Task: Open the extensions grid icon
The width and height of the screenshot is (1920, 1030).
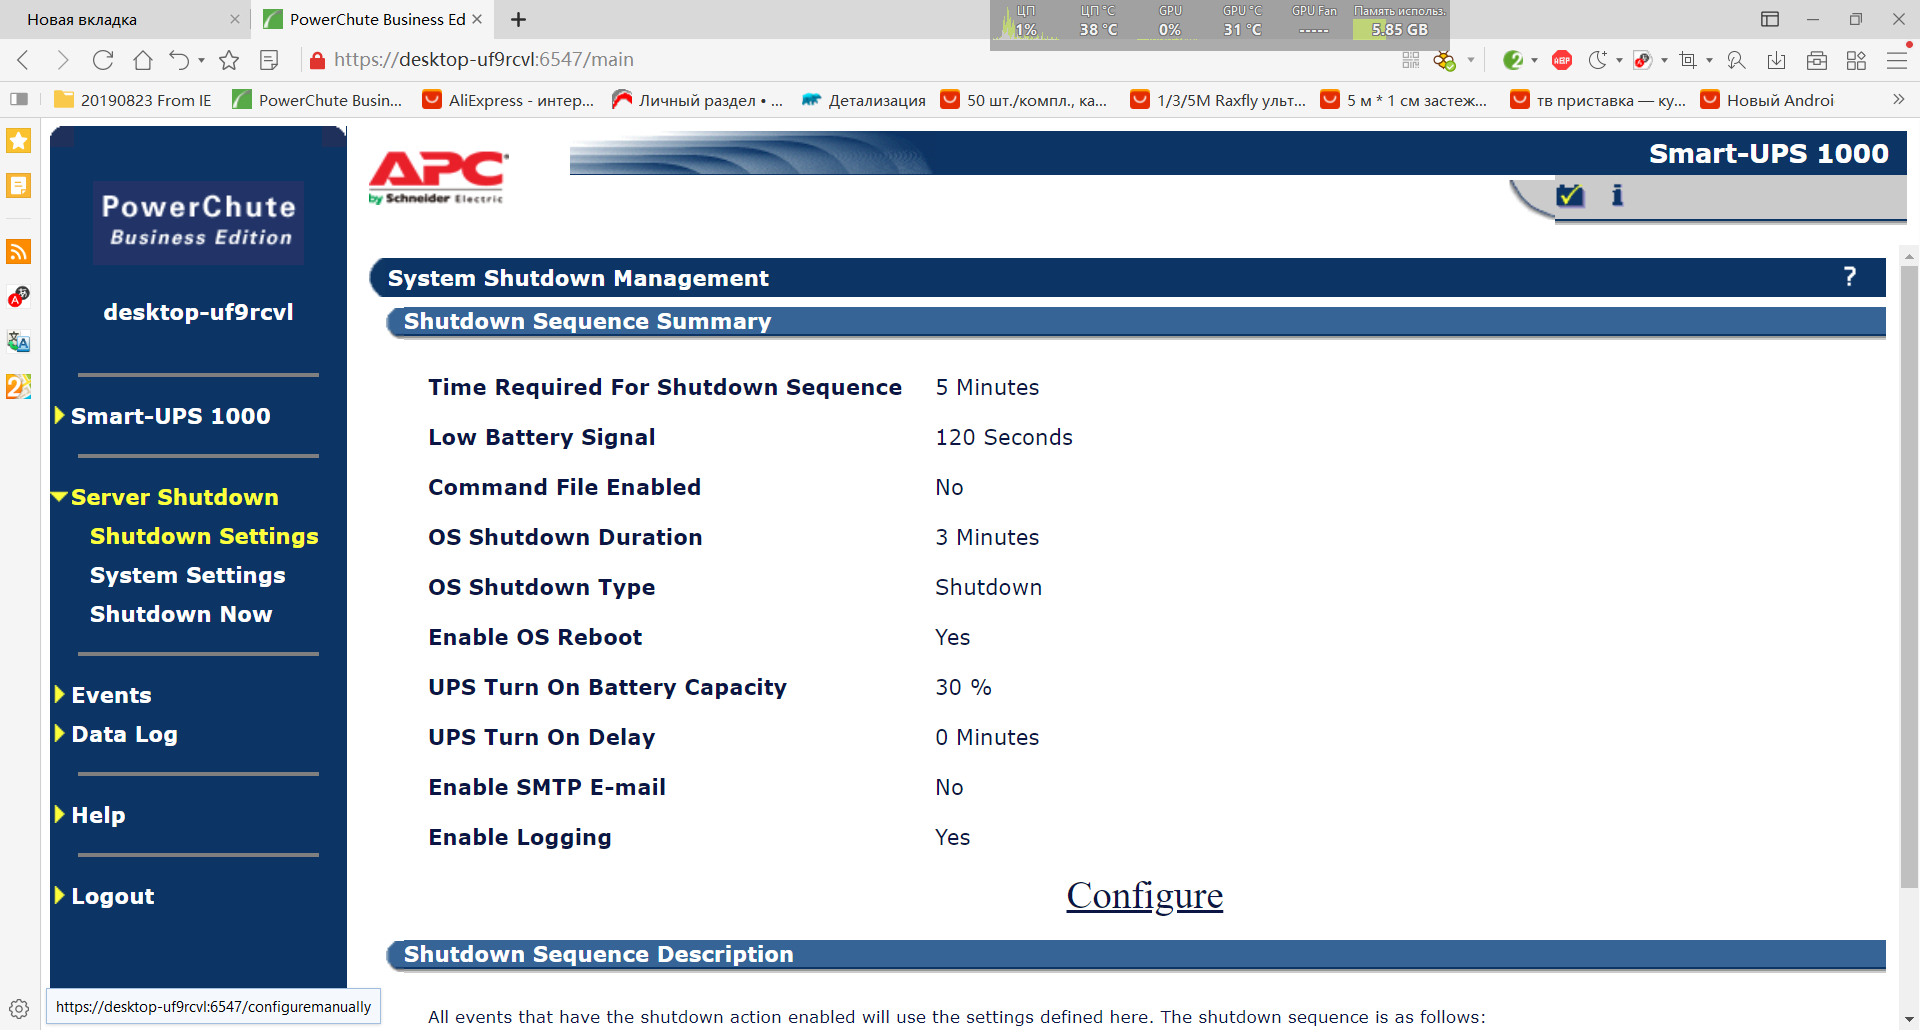Action: click(x=1857, y=60)
